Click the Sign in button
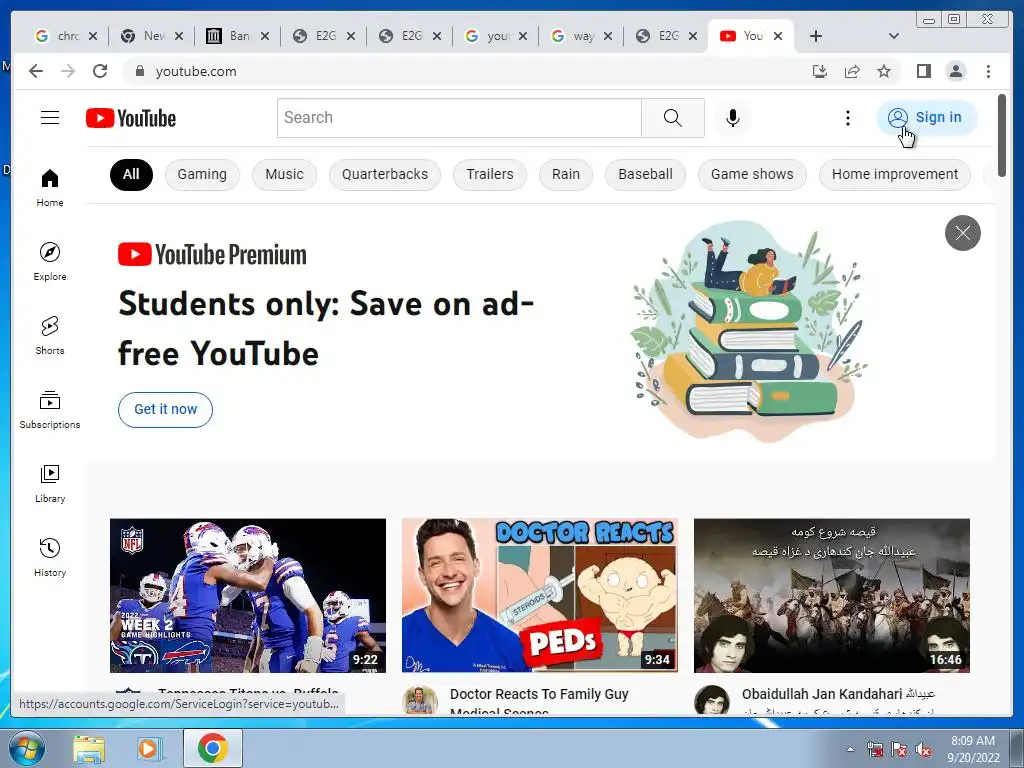Viewport: 1024px width, 768px height. tap(926, 118)
